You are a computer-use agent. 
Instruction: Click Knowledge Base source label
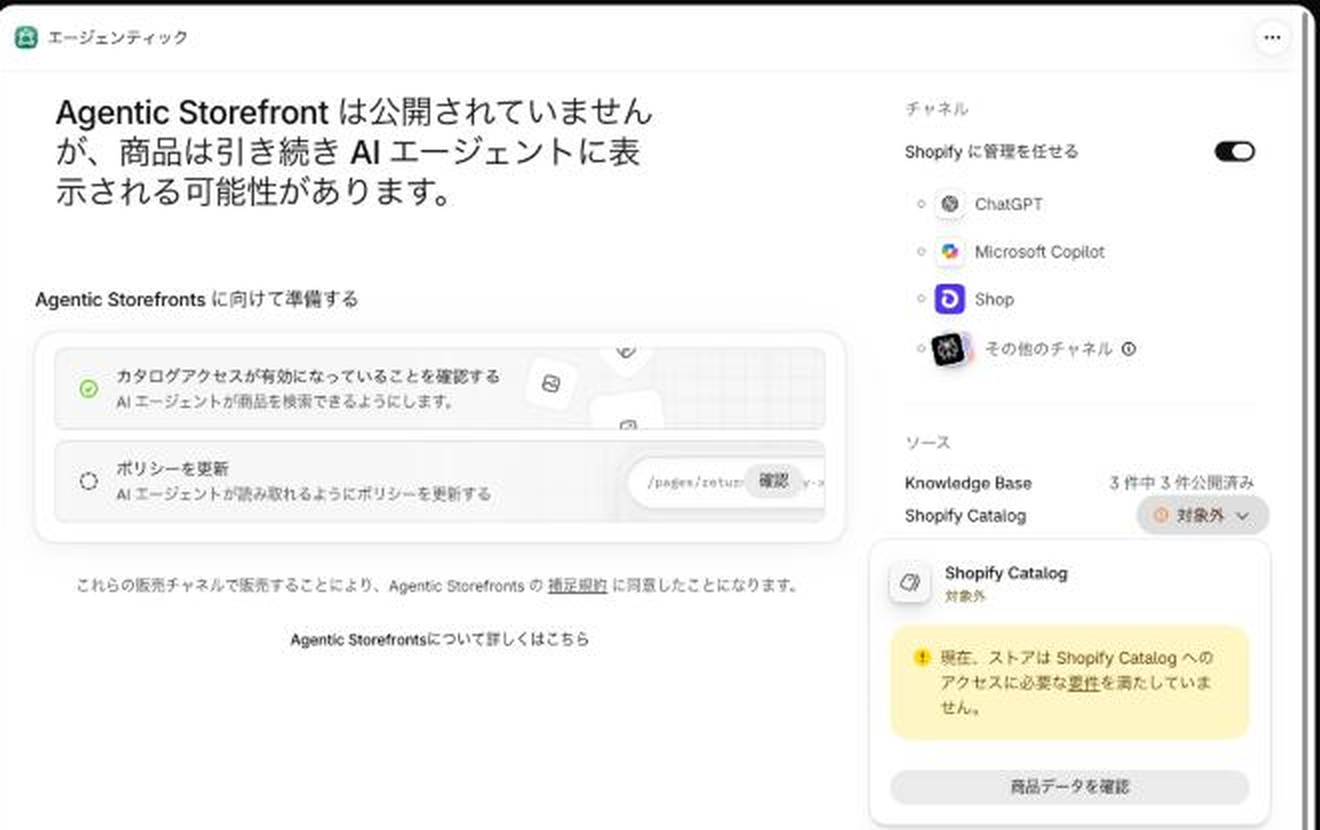968,483
